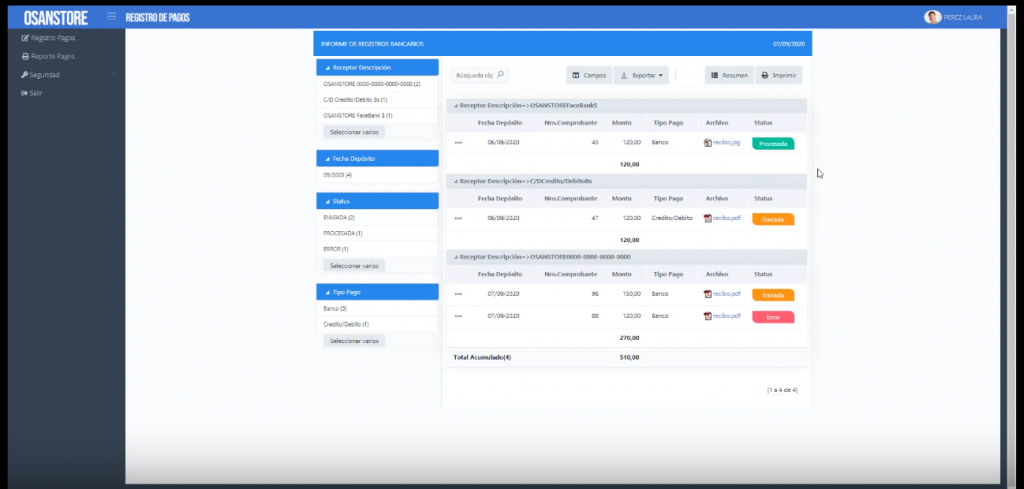The image size is (1024, 489).
Task: Click the PDF icon in comprobante 96 row
Action: coord(707,294)
